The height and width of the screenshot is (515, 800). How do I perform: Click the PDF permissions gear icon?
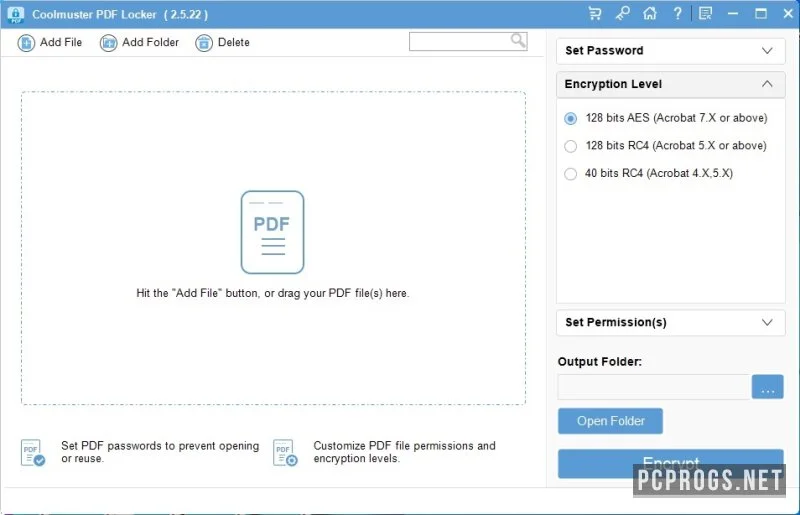point(285,453)
